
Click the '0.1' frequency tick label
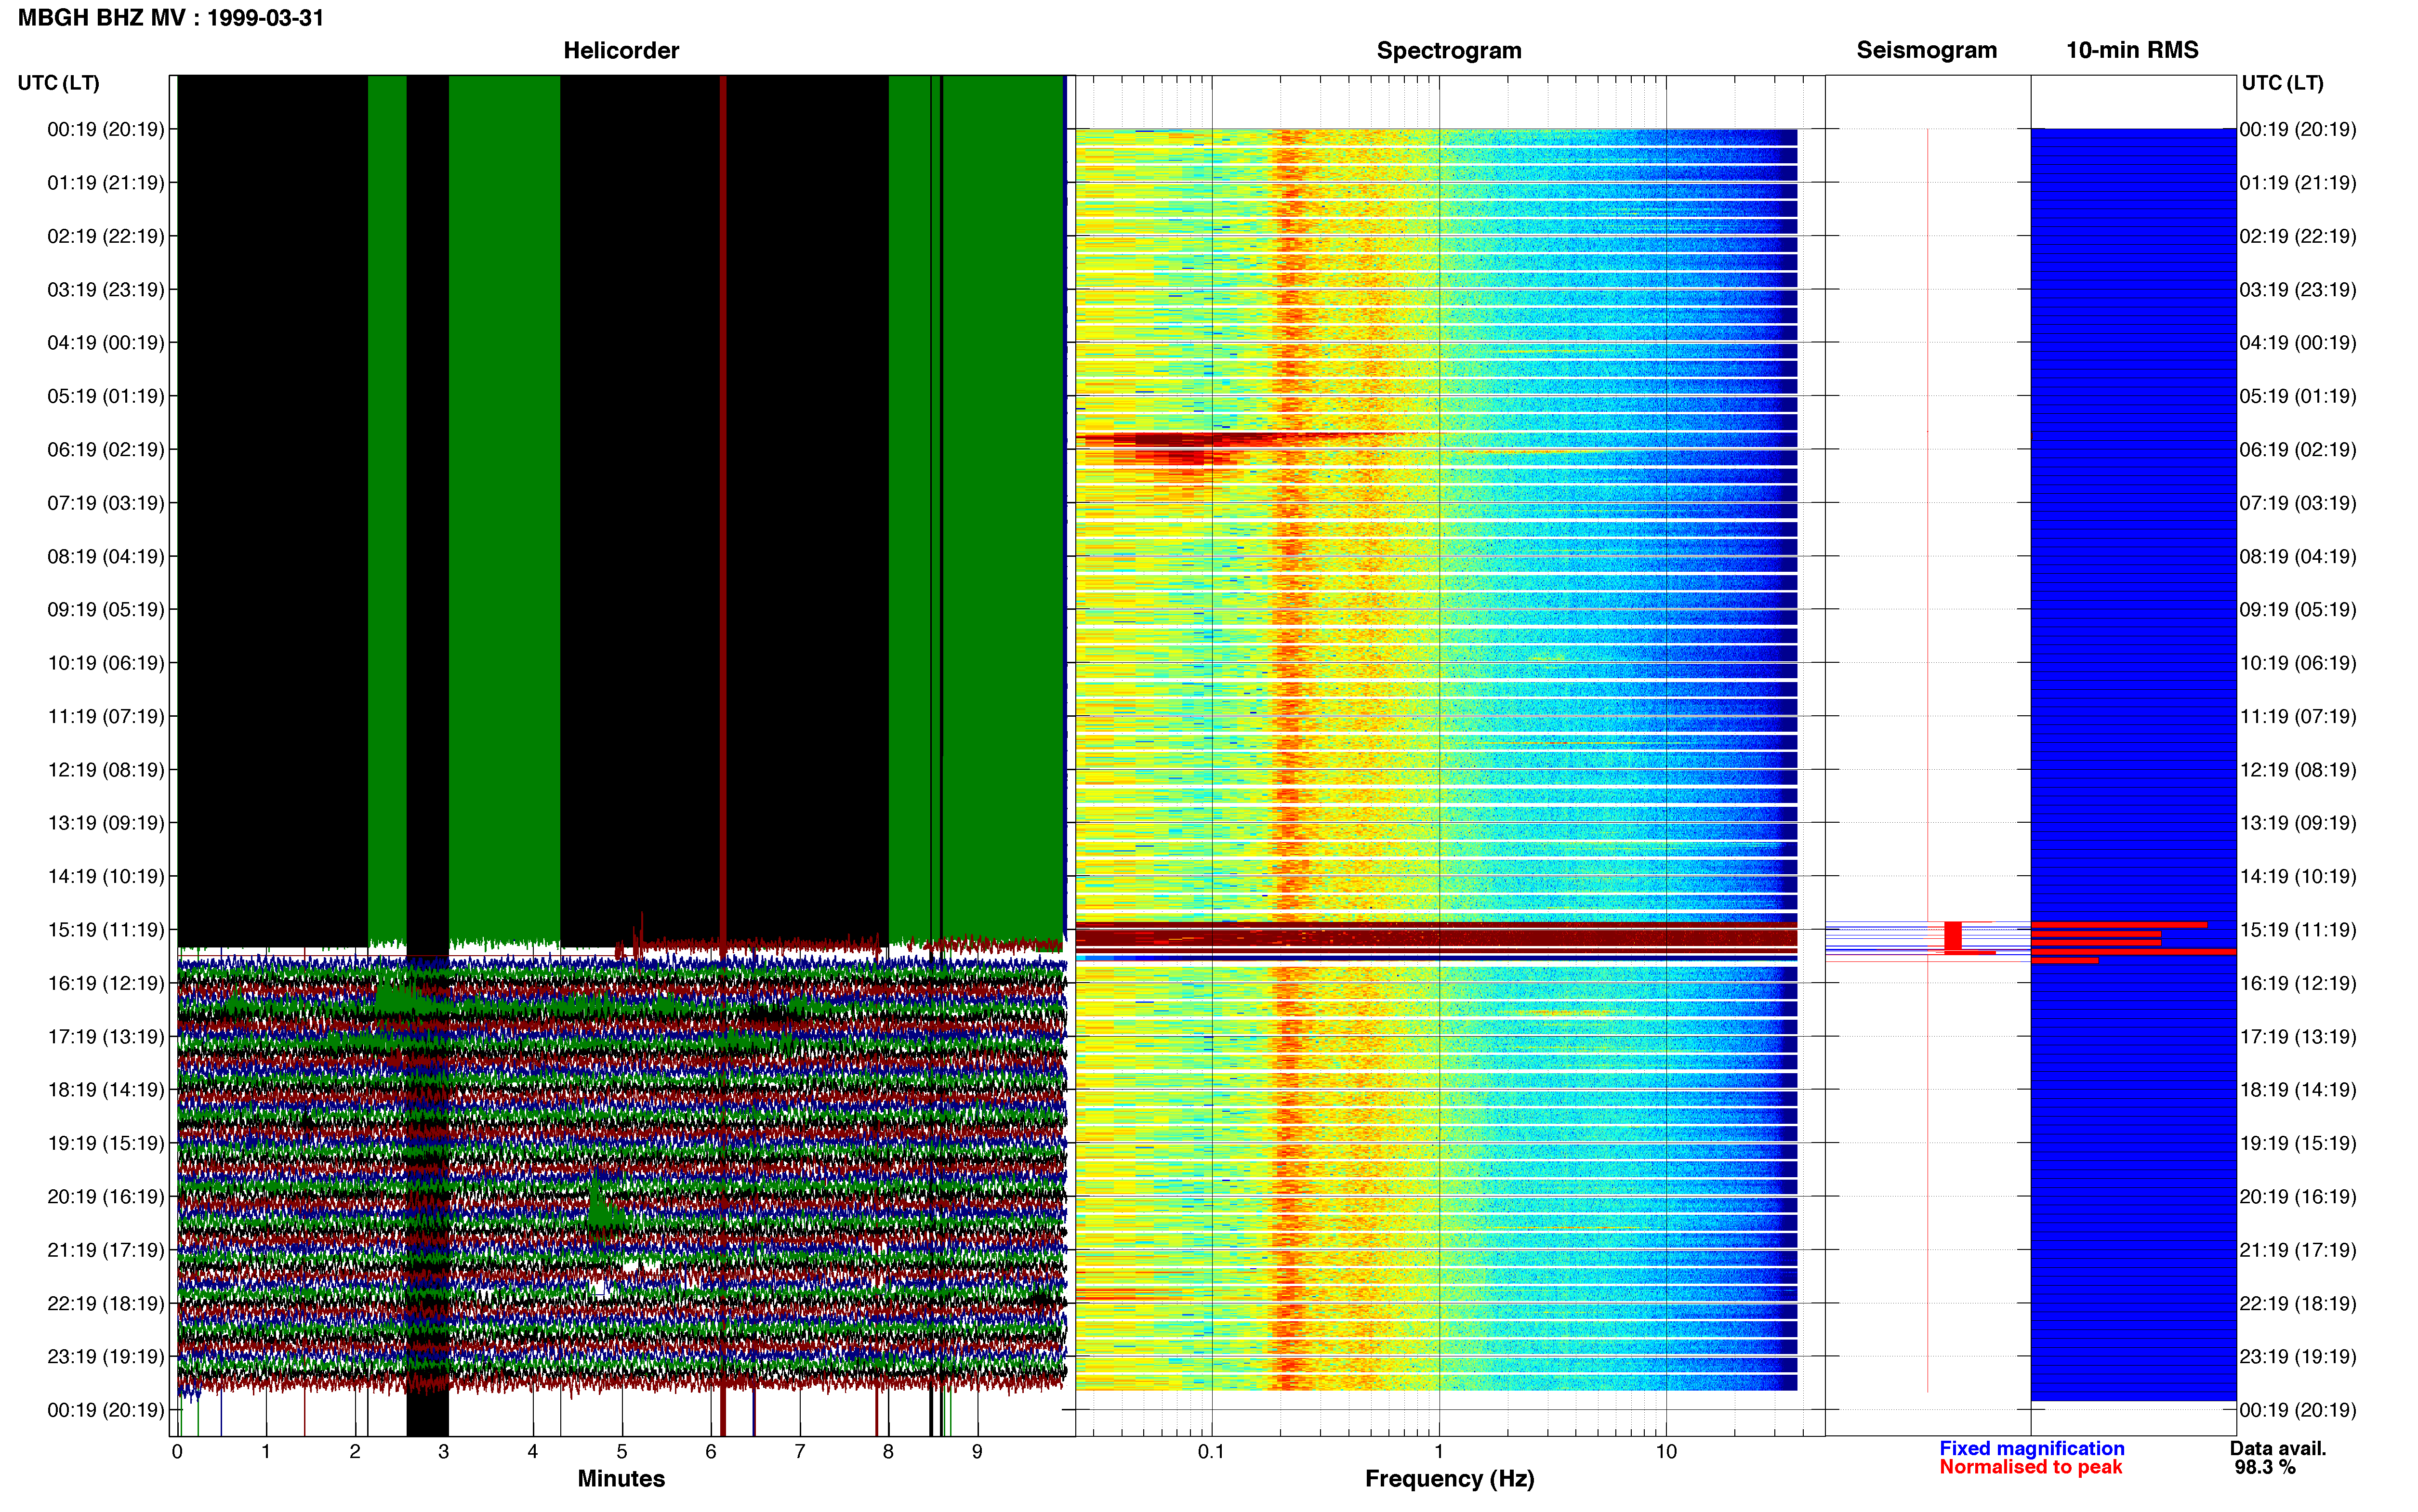(x=1211, y=1451)
